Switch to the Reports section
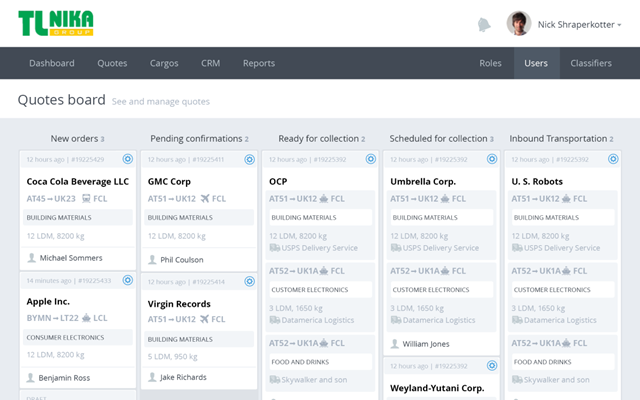Image resolution: width=640 pixels, height=400 pixels. [x=259, y=63]
